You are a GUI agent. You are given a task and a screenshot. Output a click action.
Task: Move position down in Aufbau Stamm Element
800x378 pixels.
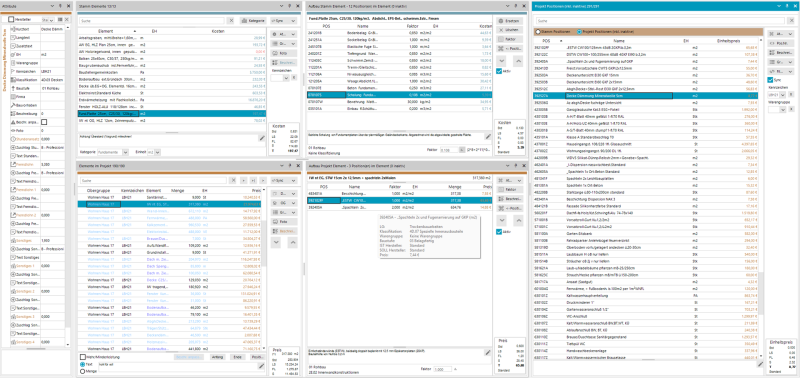tap(502, 61)
